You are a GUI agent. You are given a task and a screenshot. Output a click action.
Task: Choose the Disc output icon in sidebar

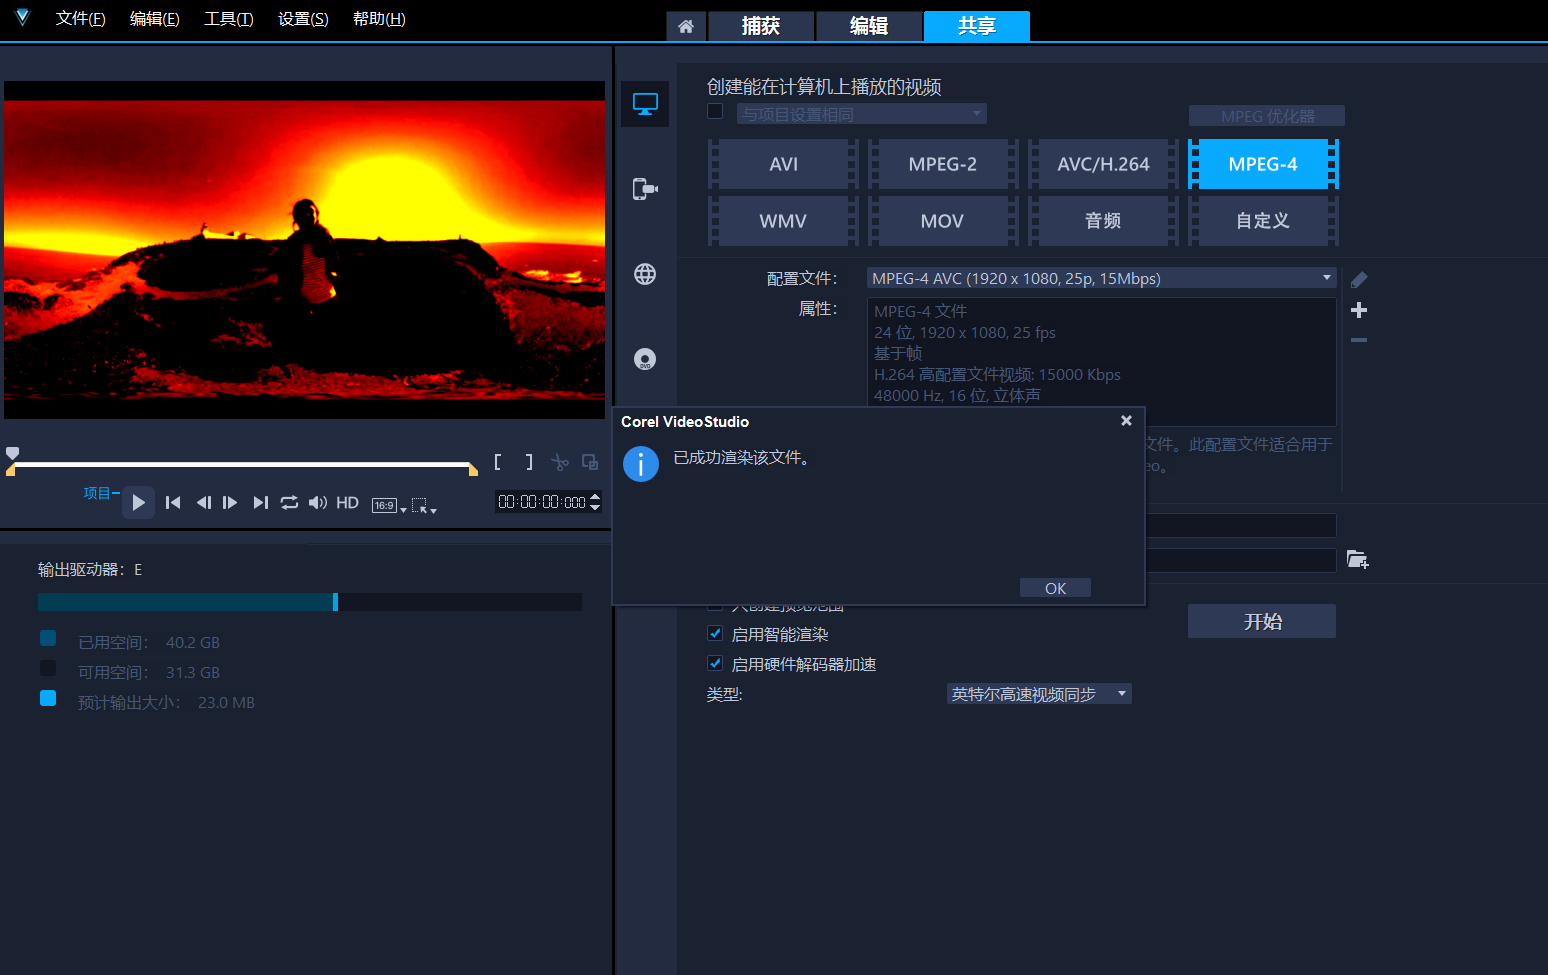click(x=645, y=359)
